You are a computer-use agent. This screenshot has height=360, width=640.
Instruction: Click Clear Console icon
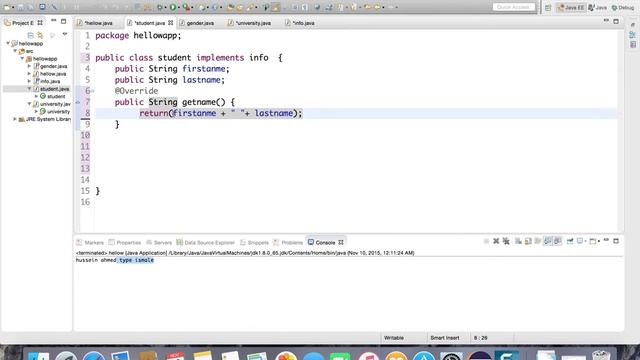point(518,241)
